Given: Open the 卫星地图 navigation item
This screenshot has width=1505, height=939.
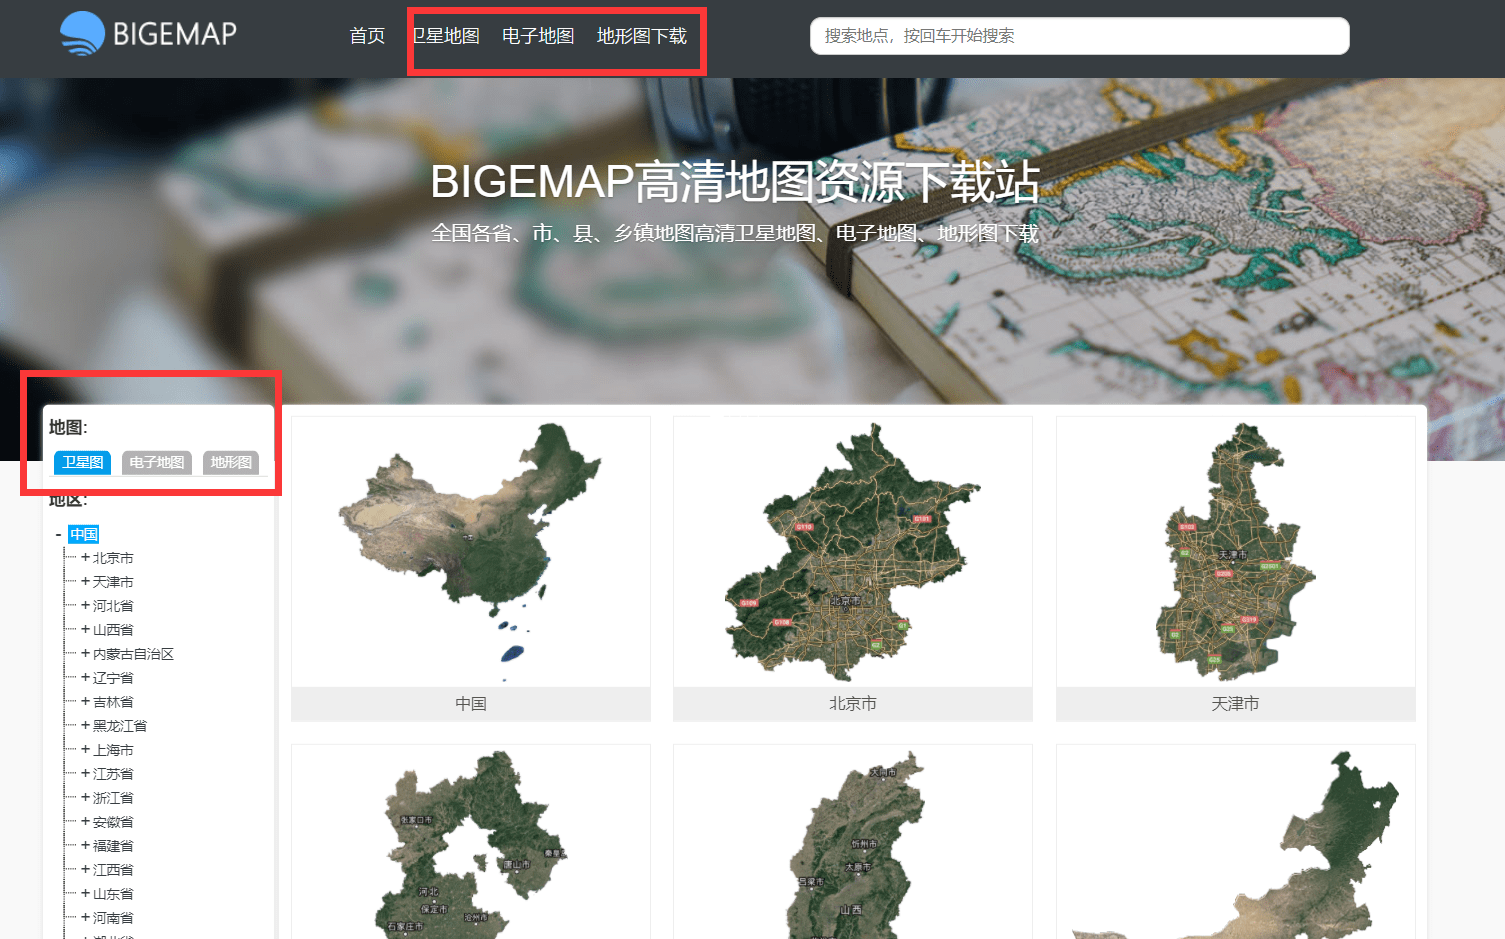Looking at the screenshot, I should [447, 36].
